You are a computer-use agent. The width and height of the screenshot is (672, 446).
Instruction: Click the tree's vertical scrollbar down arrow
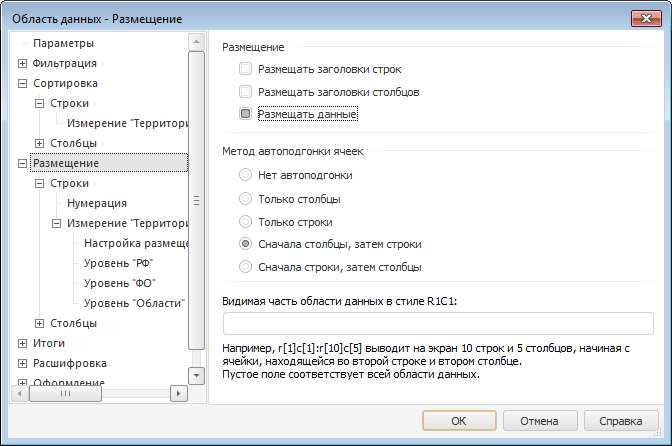(x=196, y=375)
